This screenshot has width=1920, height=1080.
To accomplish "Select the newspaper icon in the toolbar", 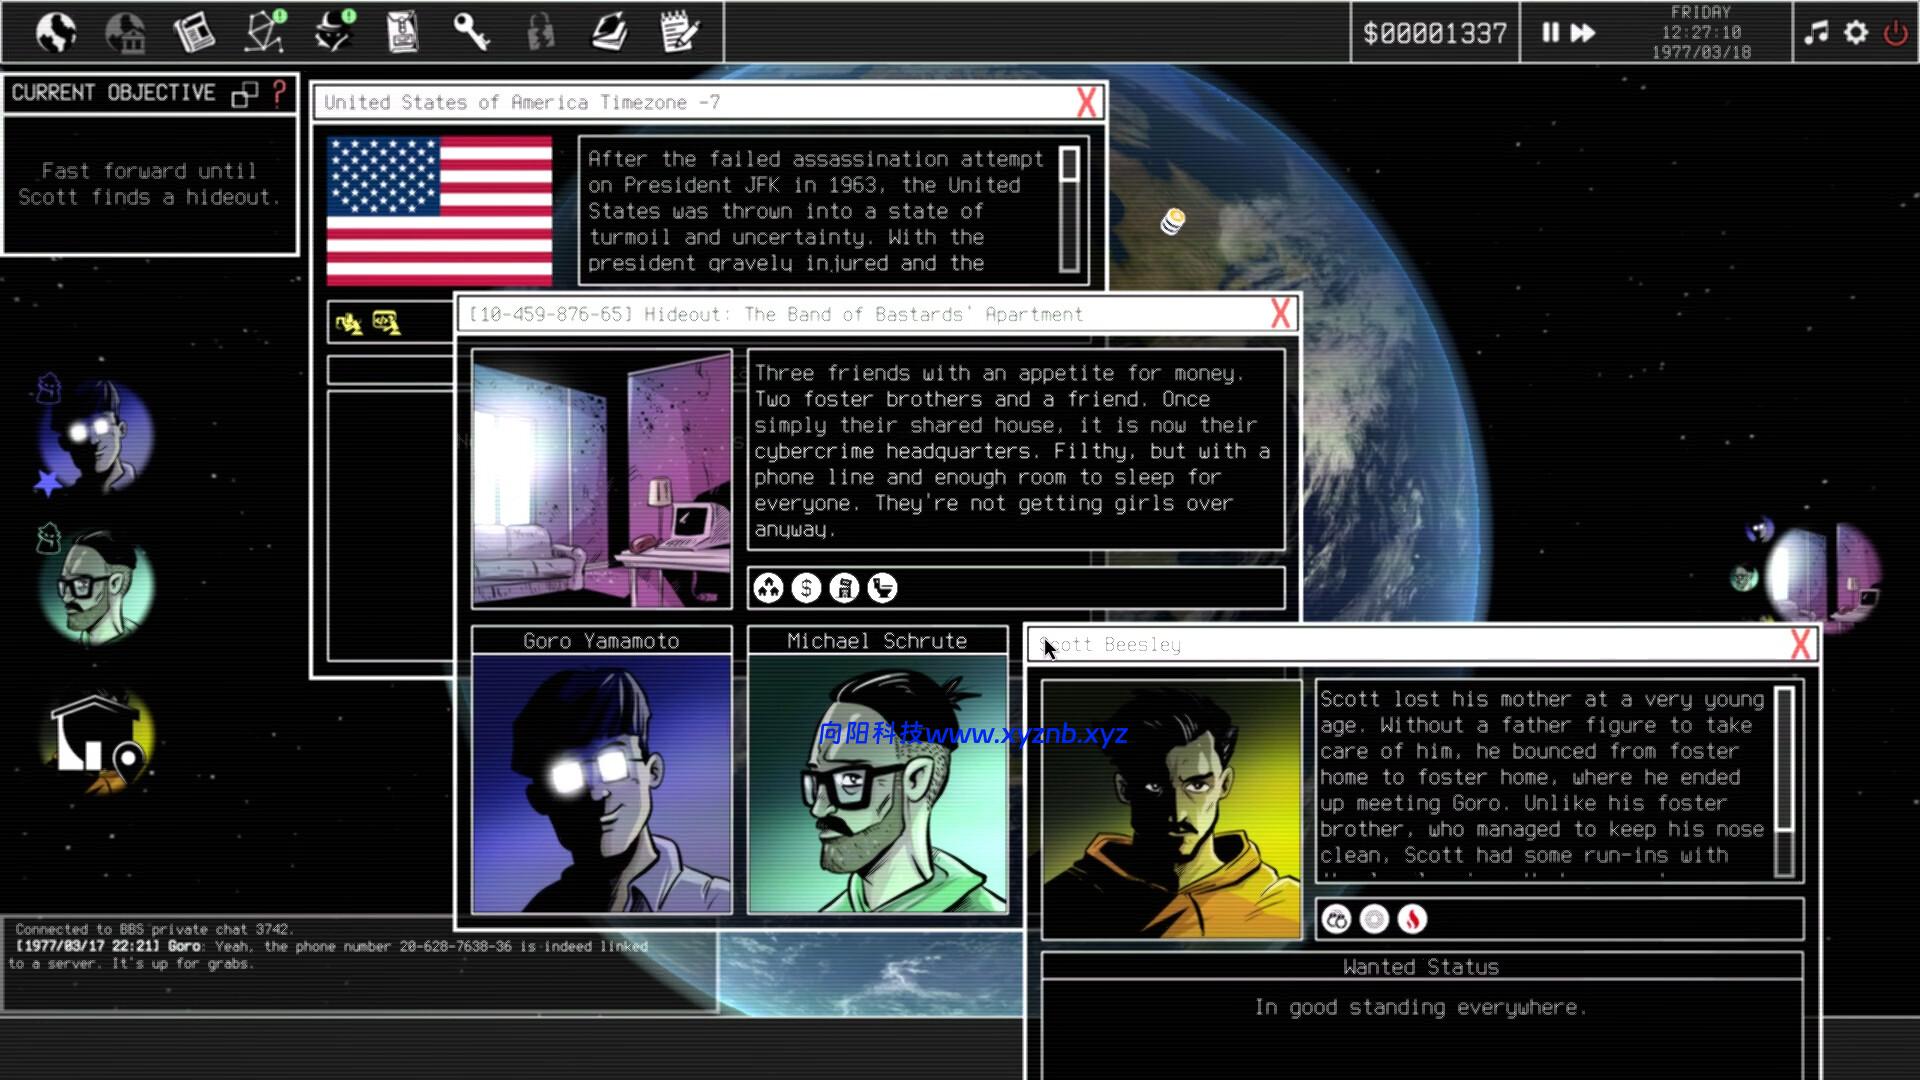I will [x=196, y=32].
